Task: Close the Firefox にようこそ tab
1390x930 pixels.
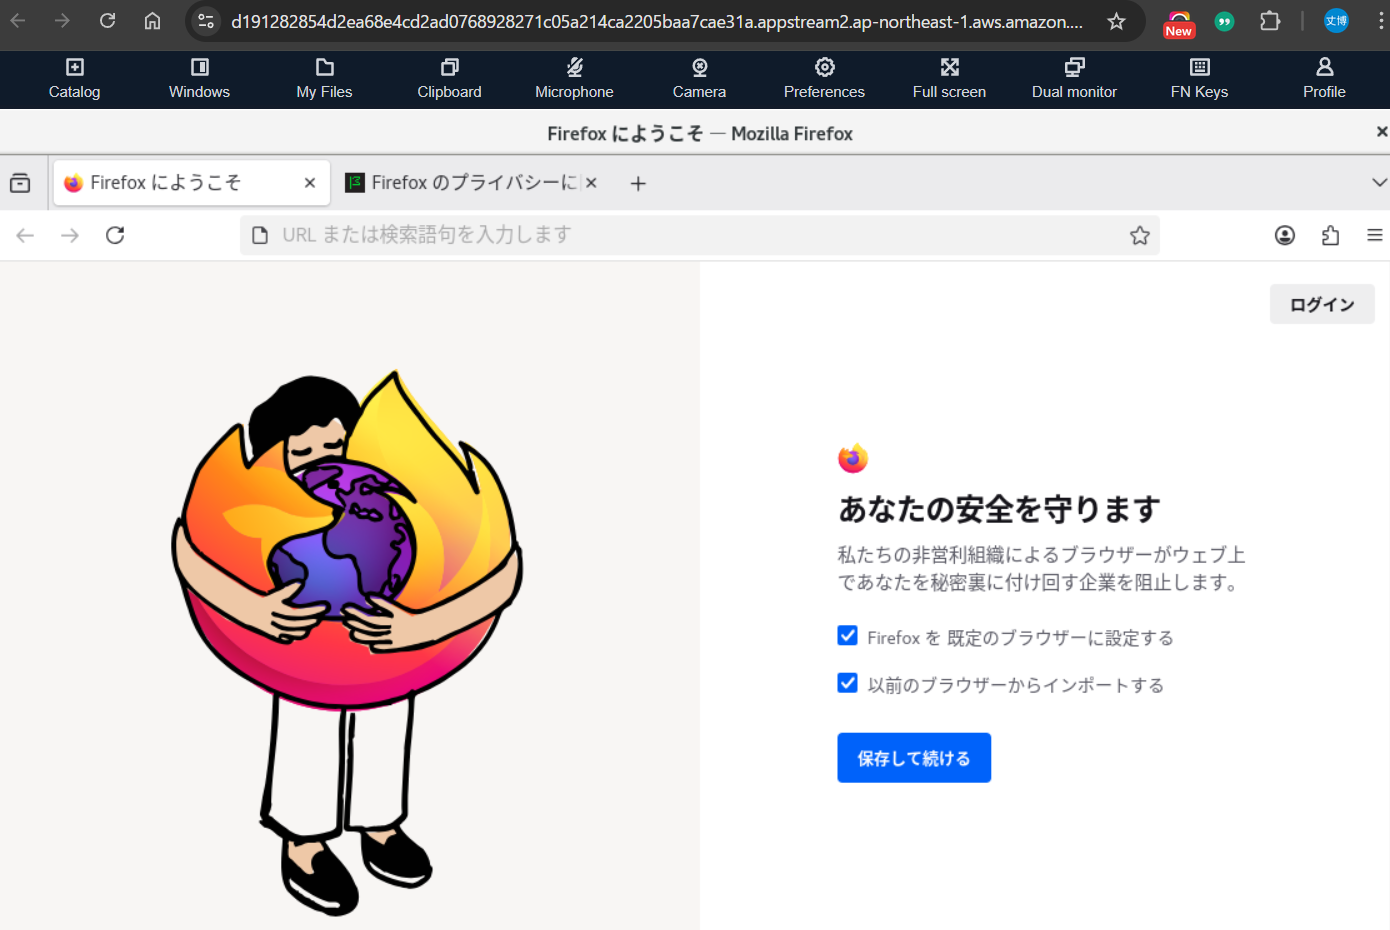Action: pos(310,183)
